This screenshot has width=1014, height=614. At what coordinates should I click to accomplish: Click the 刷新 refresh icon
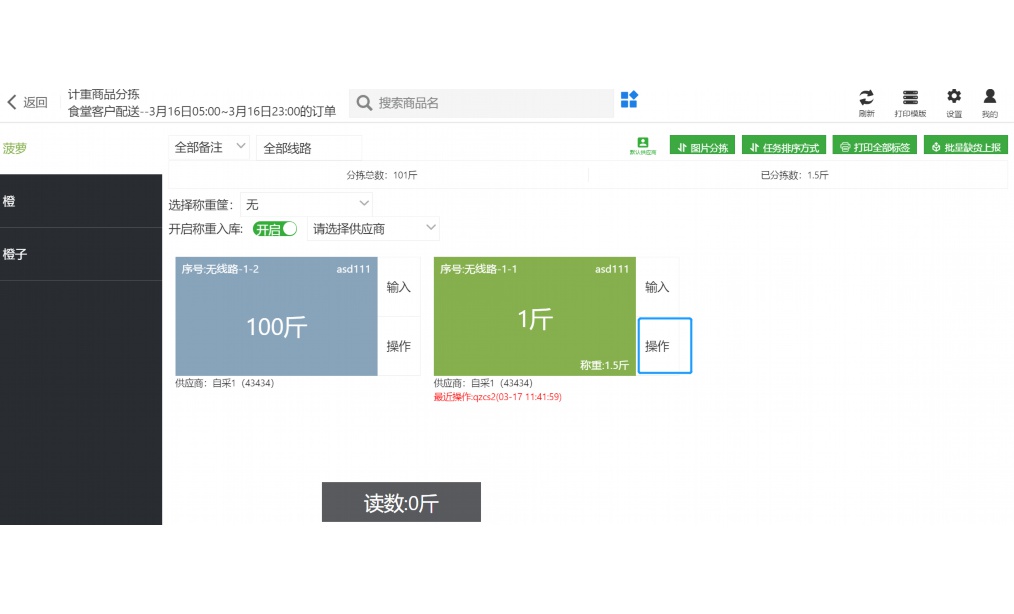click(x=866, y=99)
